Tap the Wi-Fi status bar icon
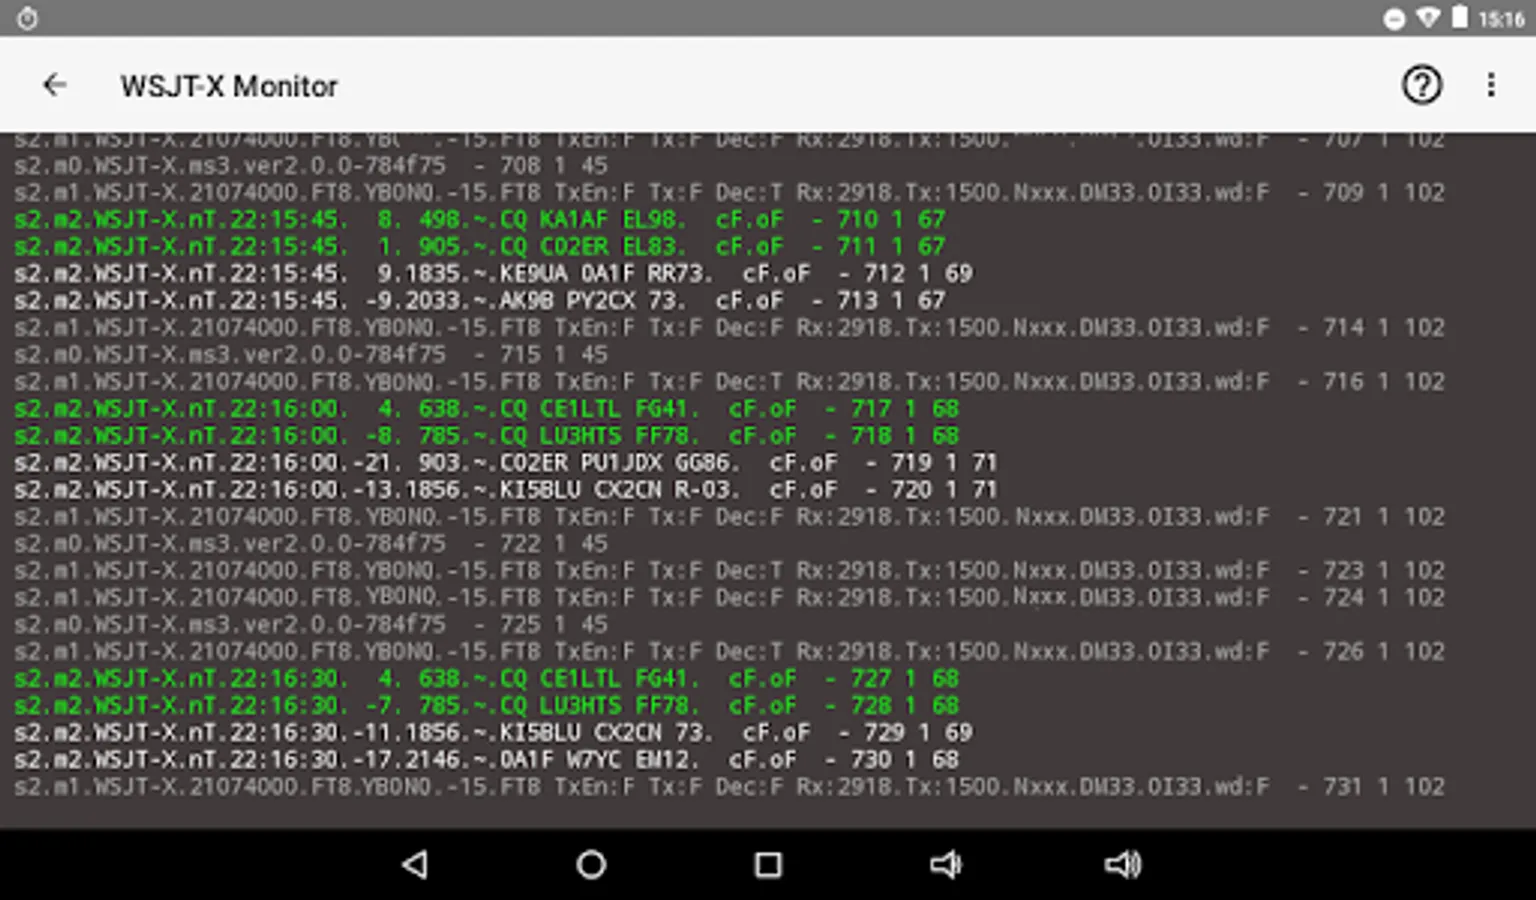Screen dimensions: 1536x900 1428,19
